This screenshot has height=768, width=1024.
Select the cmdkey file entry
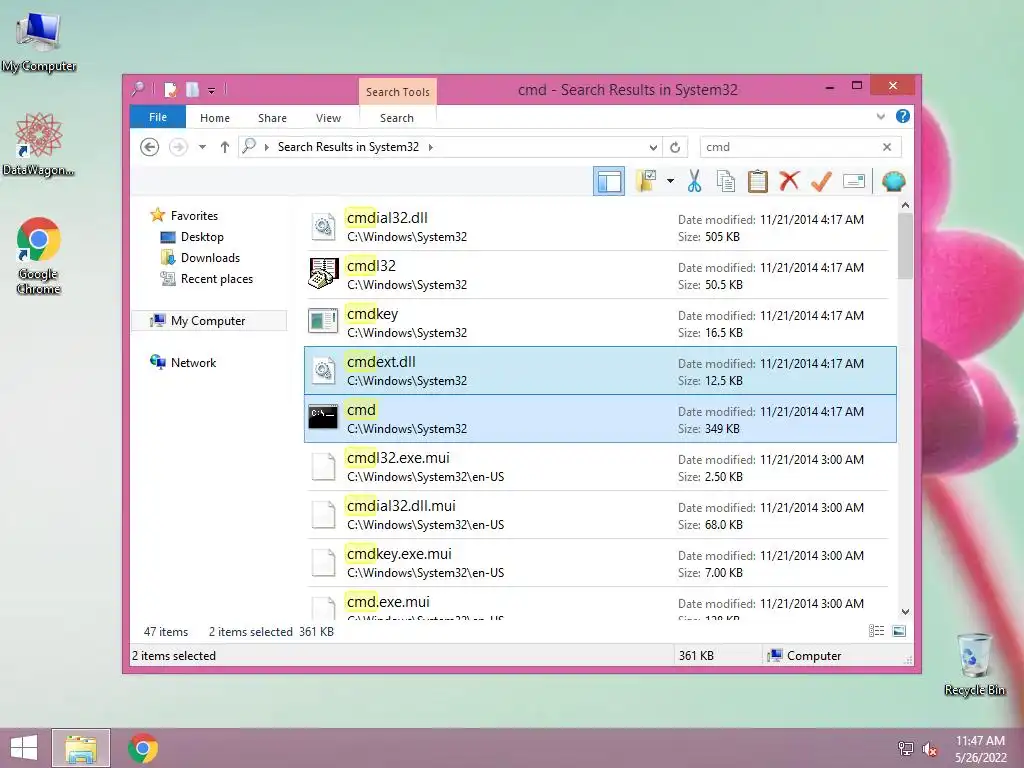pos(600,323)
